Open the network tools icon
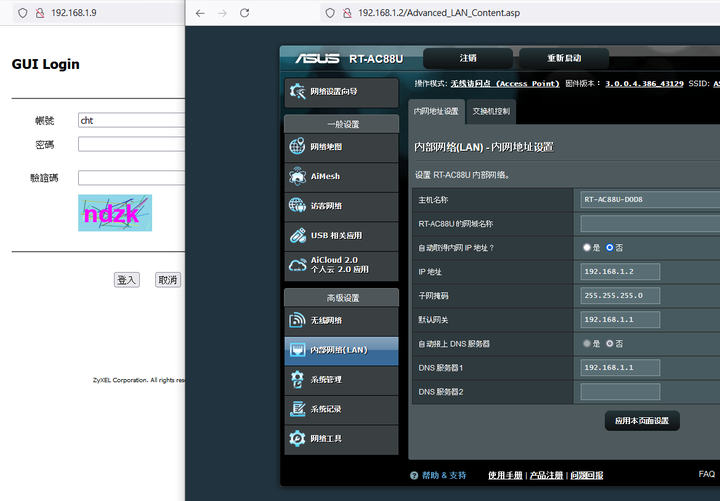The image size is (720, 501). pyautogui.click(x=297, y=439)
